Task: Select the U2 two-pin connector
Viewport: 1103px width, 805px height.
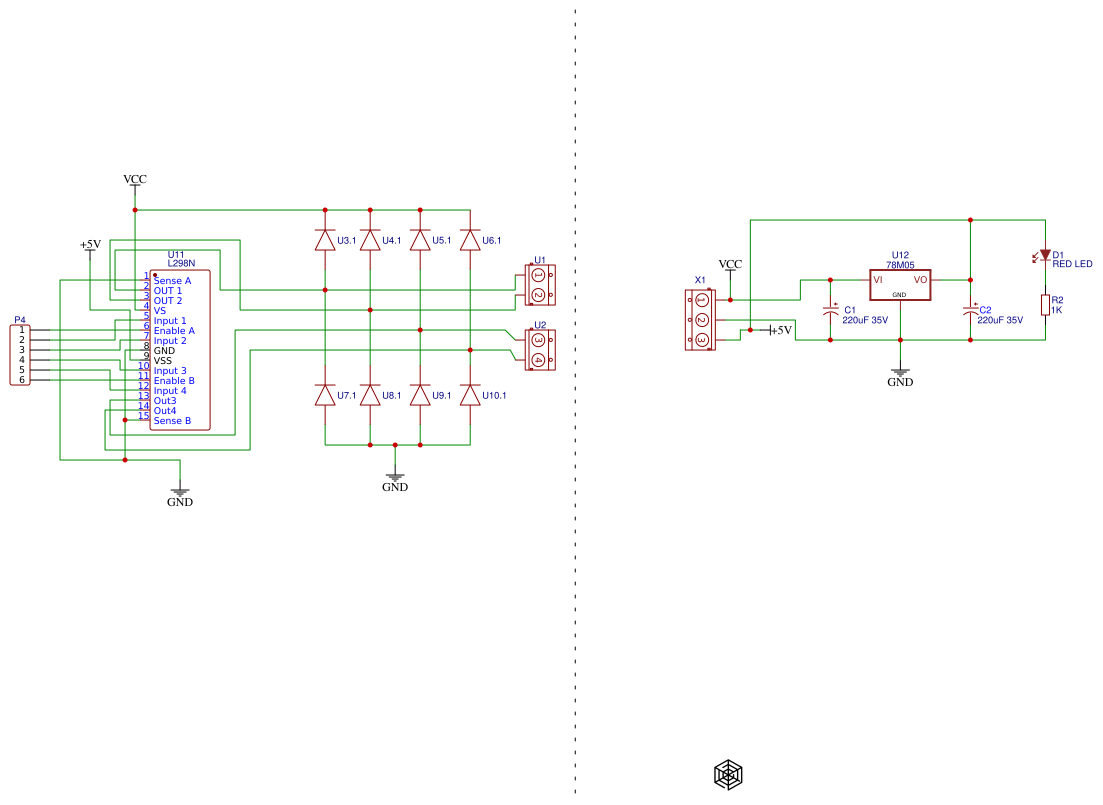Action: tap(539, 350)
